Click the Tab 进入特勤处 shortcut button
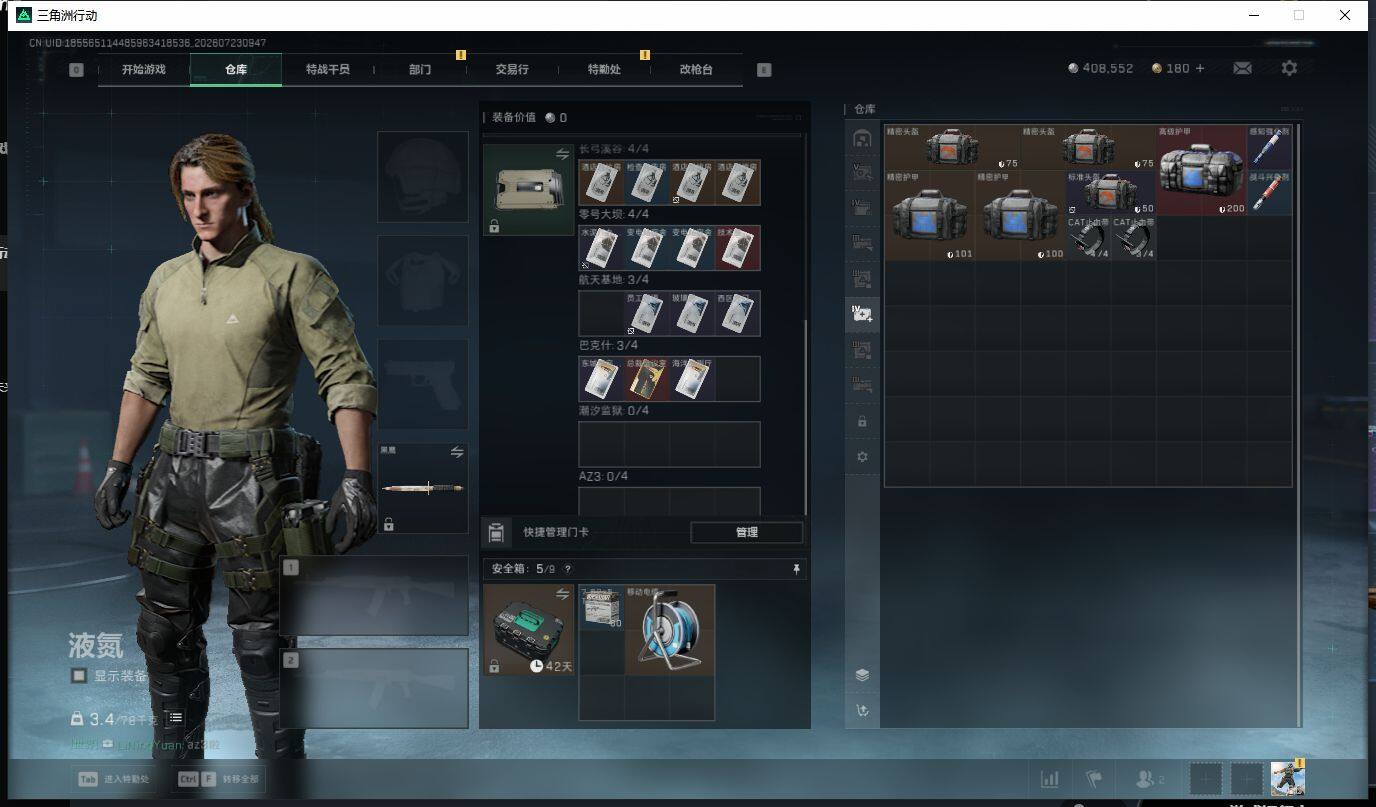1376x807 pixels. click(115, 779)
